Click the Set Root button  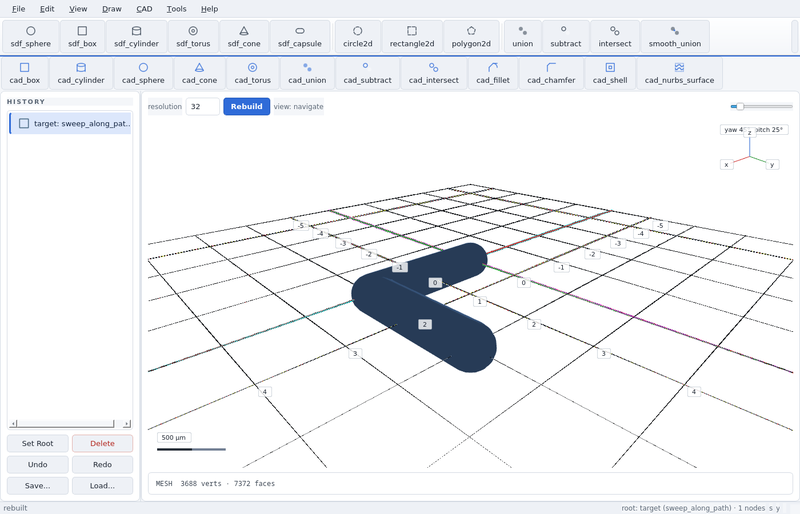pos(37,443)
